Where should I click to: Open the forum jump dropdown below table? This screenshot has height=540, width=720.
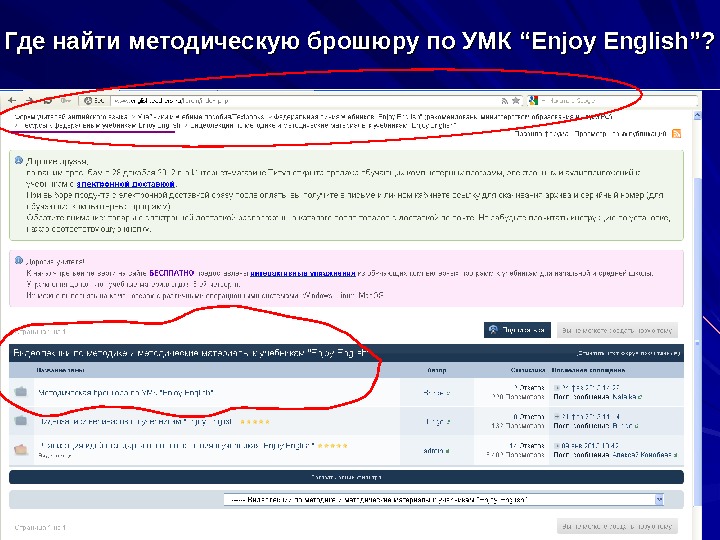click(444, 500)
